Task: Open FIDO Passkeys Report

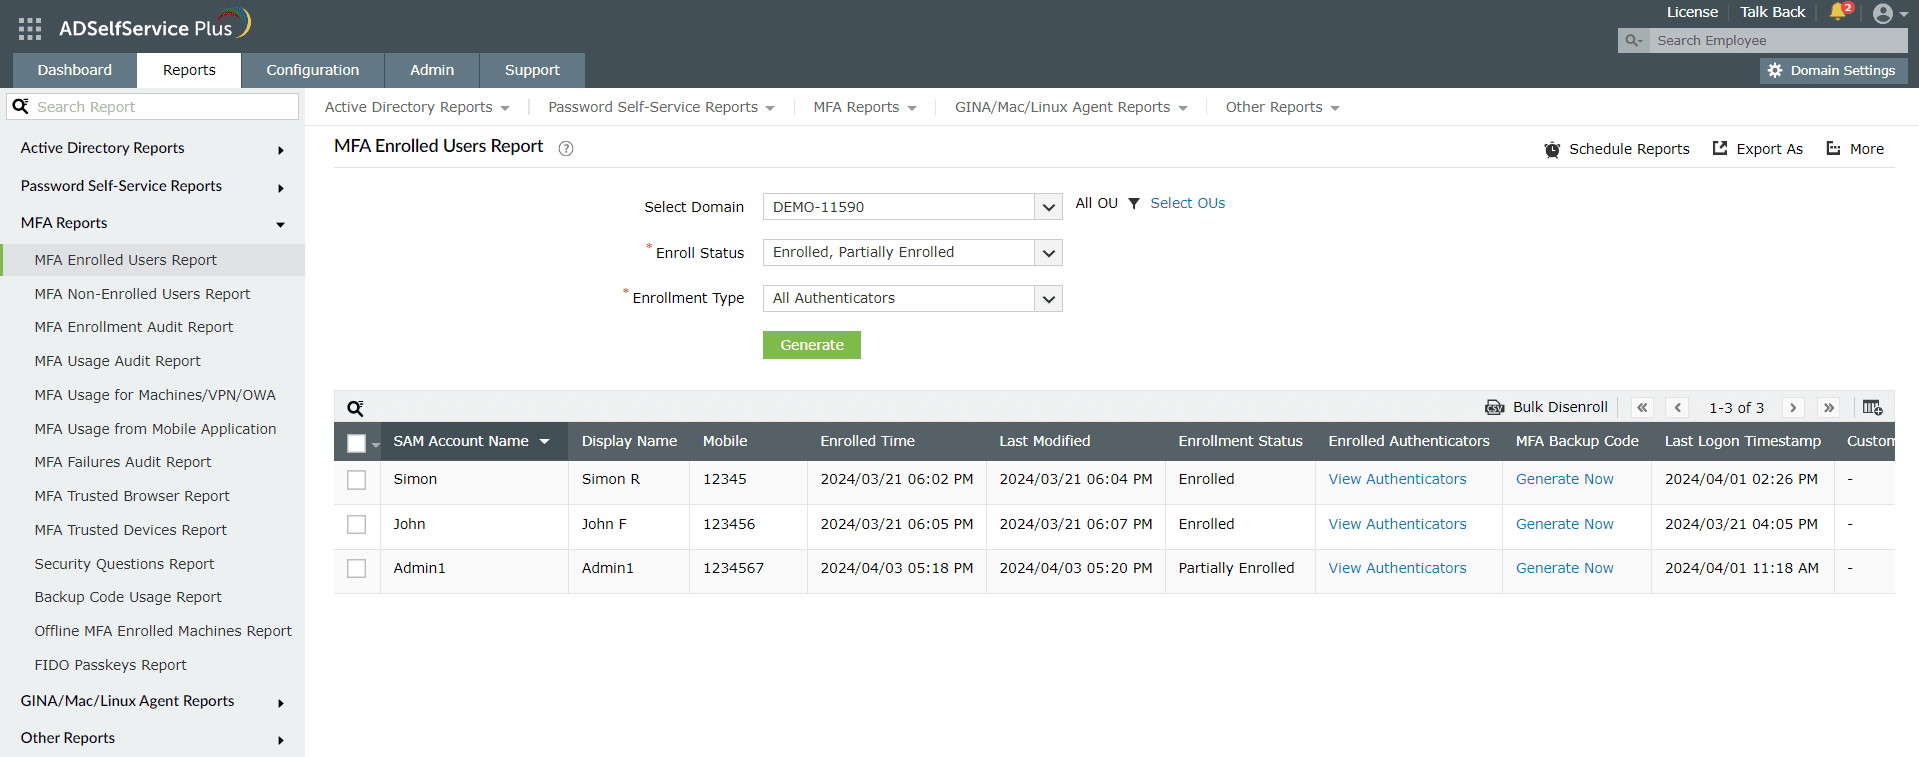Action: coord(110,665)
